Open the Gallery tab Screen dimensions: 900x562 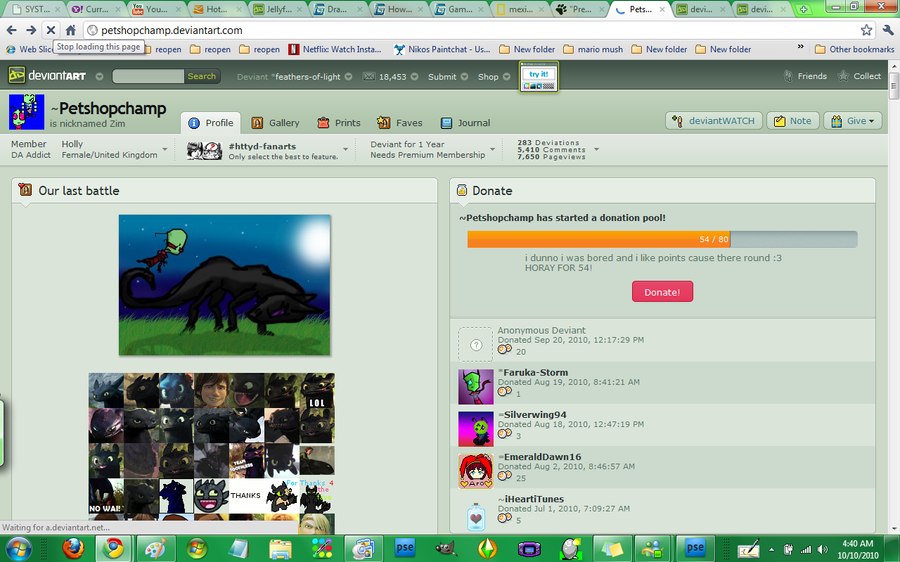tap(276, 123)
